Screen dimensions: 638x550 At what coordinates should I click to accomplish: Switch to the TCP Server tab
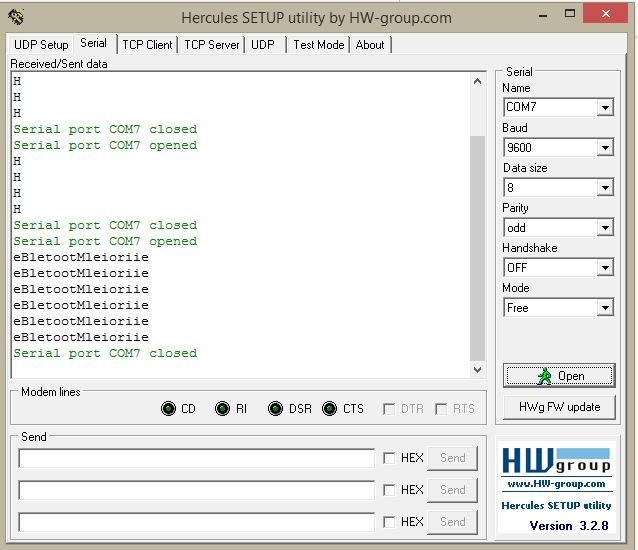(212, 45)
